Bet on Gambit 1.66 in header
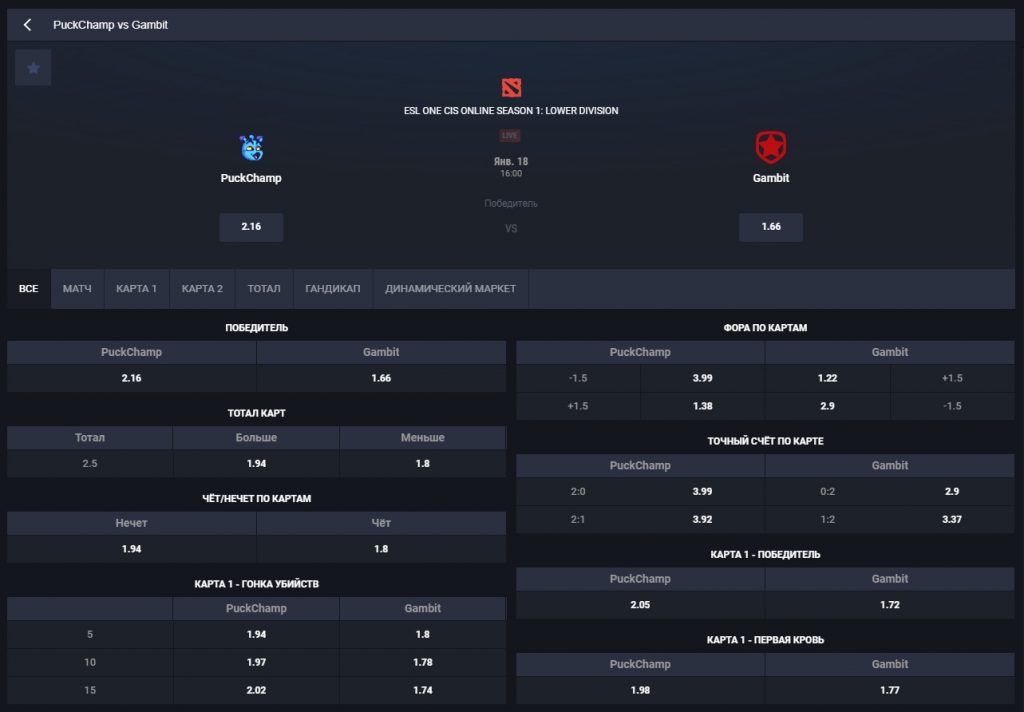This screenshot has height=712, width=1024. (x=771, y=227)
